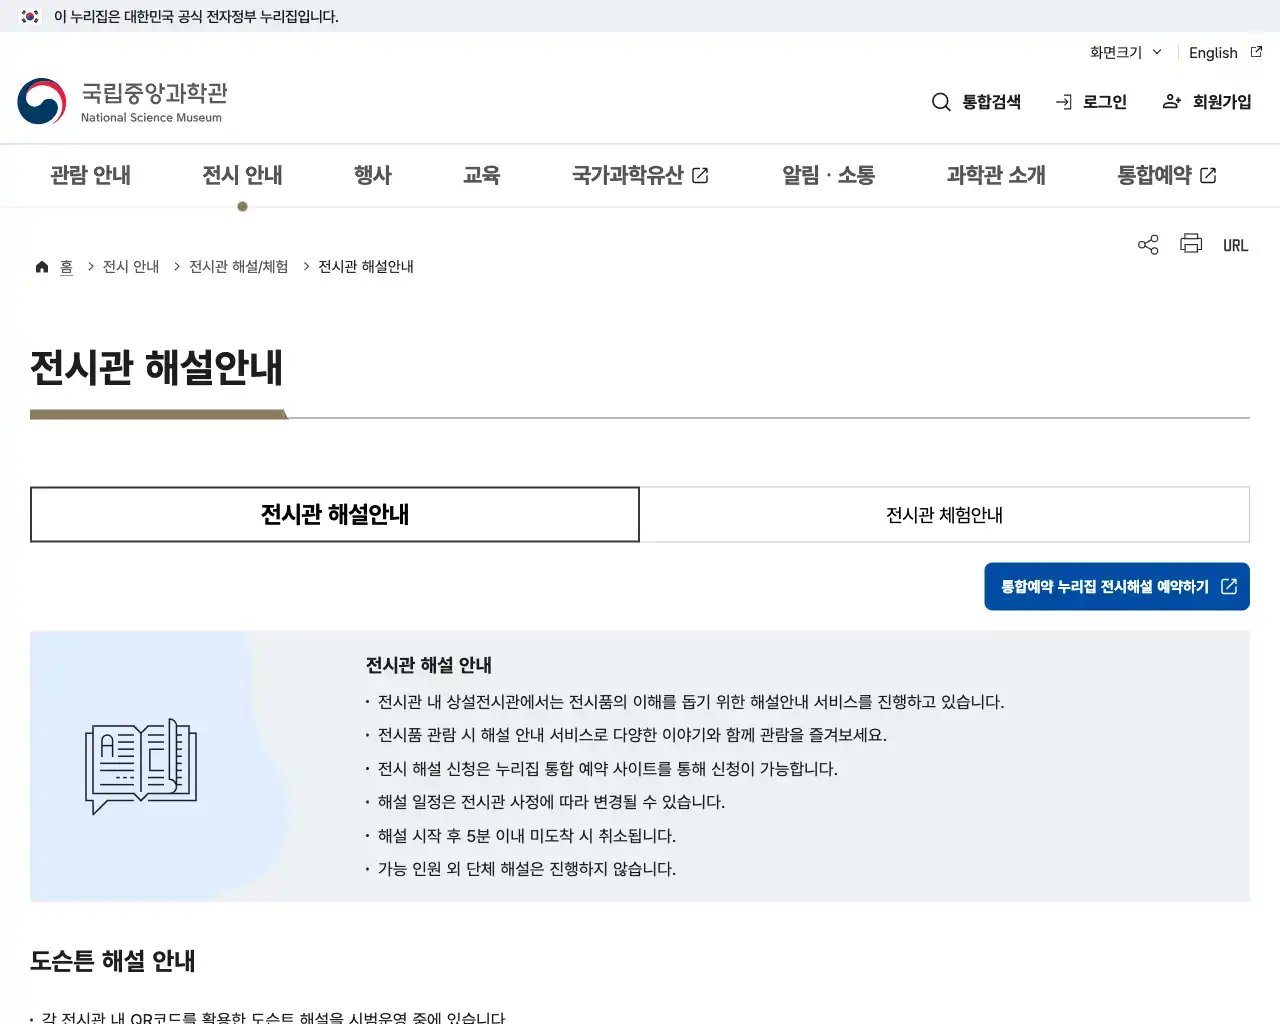Expand the 알림 · 소통 menu
1280x1024 pixels.
[x=828, y=175]
